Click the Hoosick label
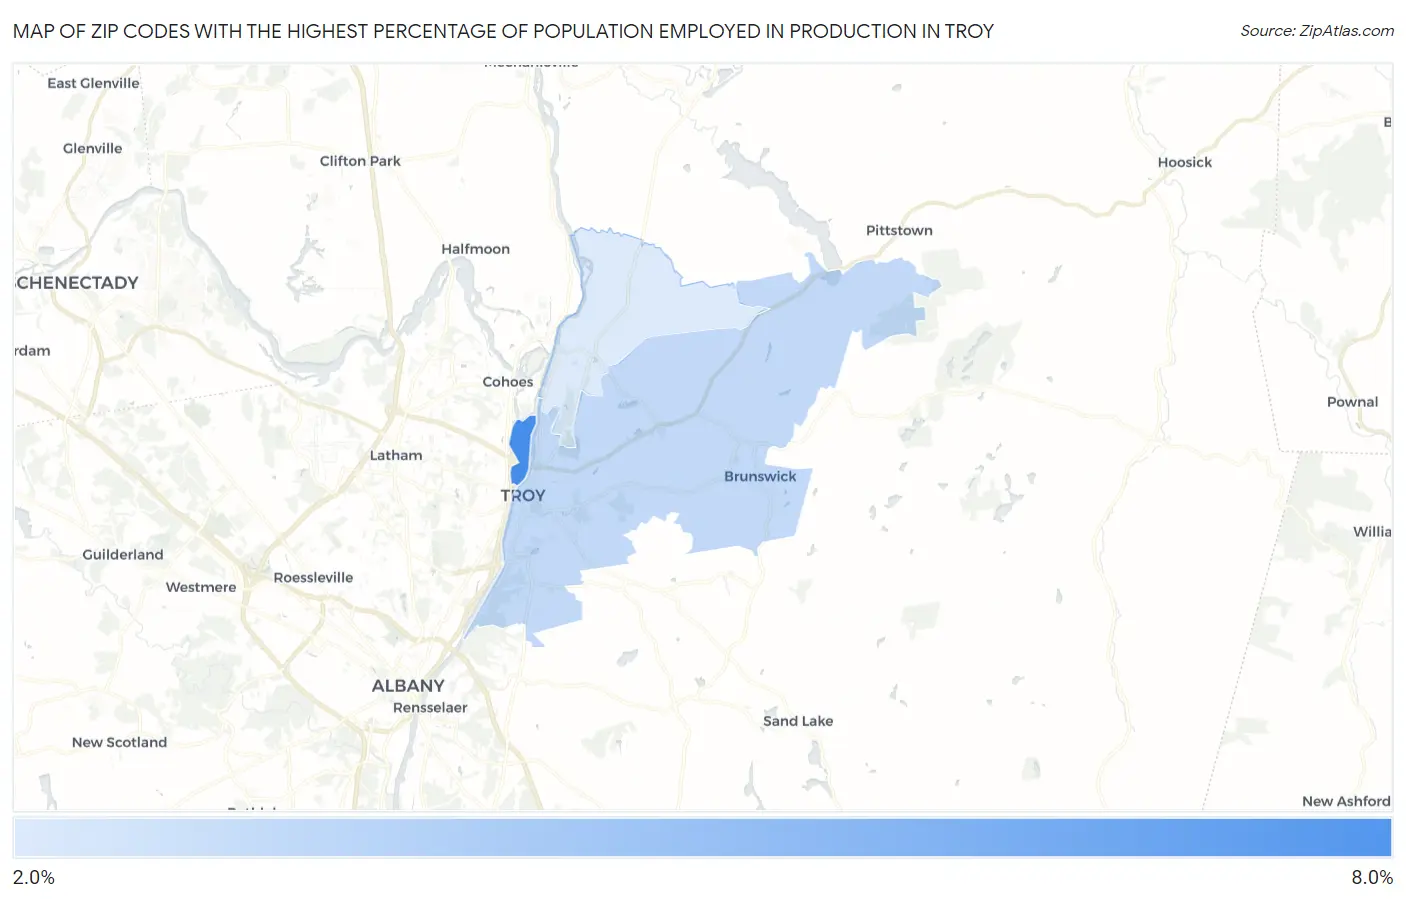This screenshot has width=1406, height=899. tap(1185, 162)
